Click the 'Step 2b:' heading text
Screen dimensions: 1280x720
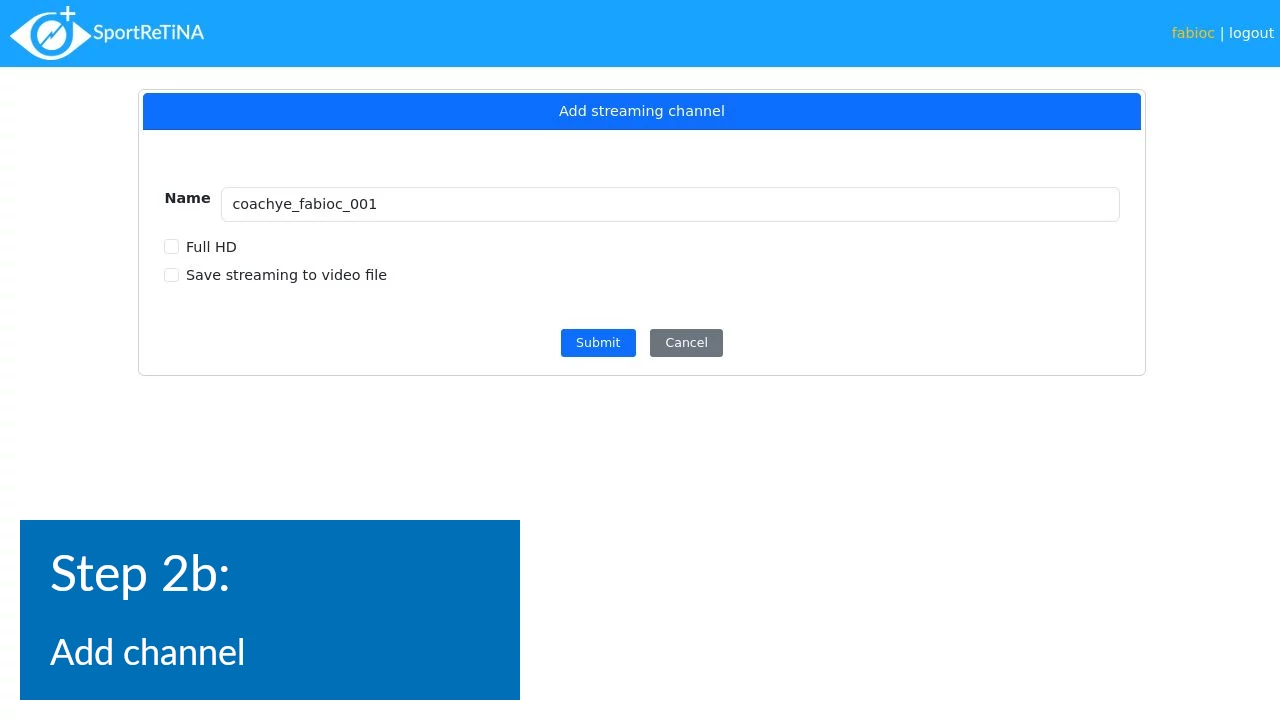pos(140,574)
